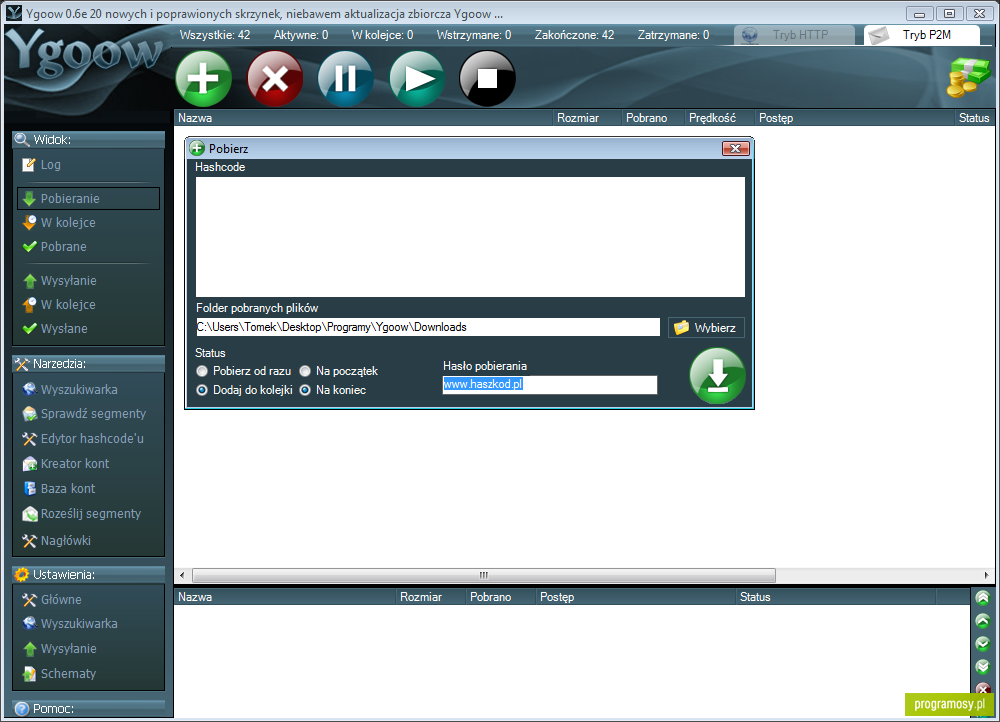The height and width of the screenshot is (722, 1000).
Task: Open Główne settings
Action: [x=52, y=600]
